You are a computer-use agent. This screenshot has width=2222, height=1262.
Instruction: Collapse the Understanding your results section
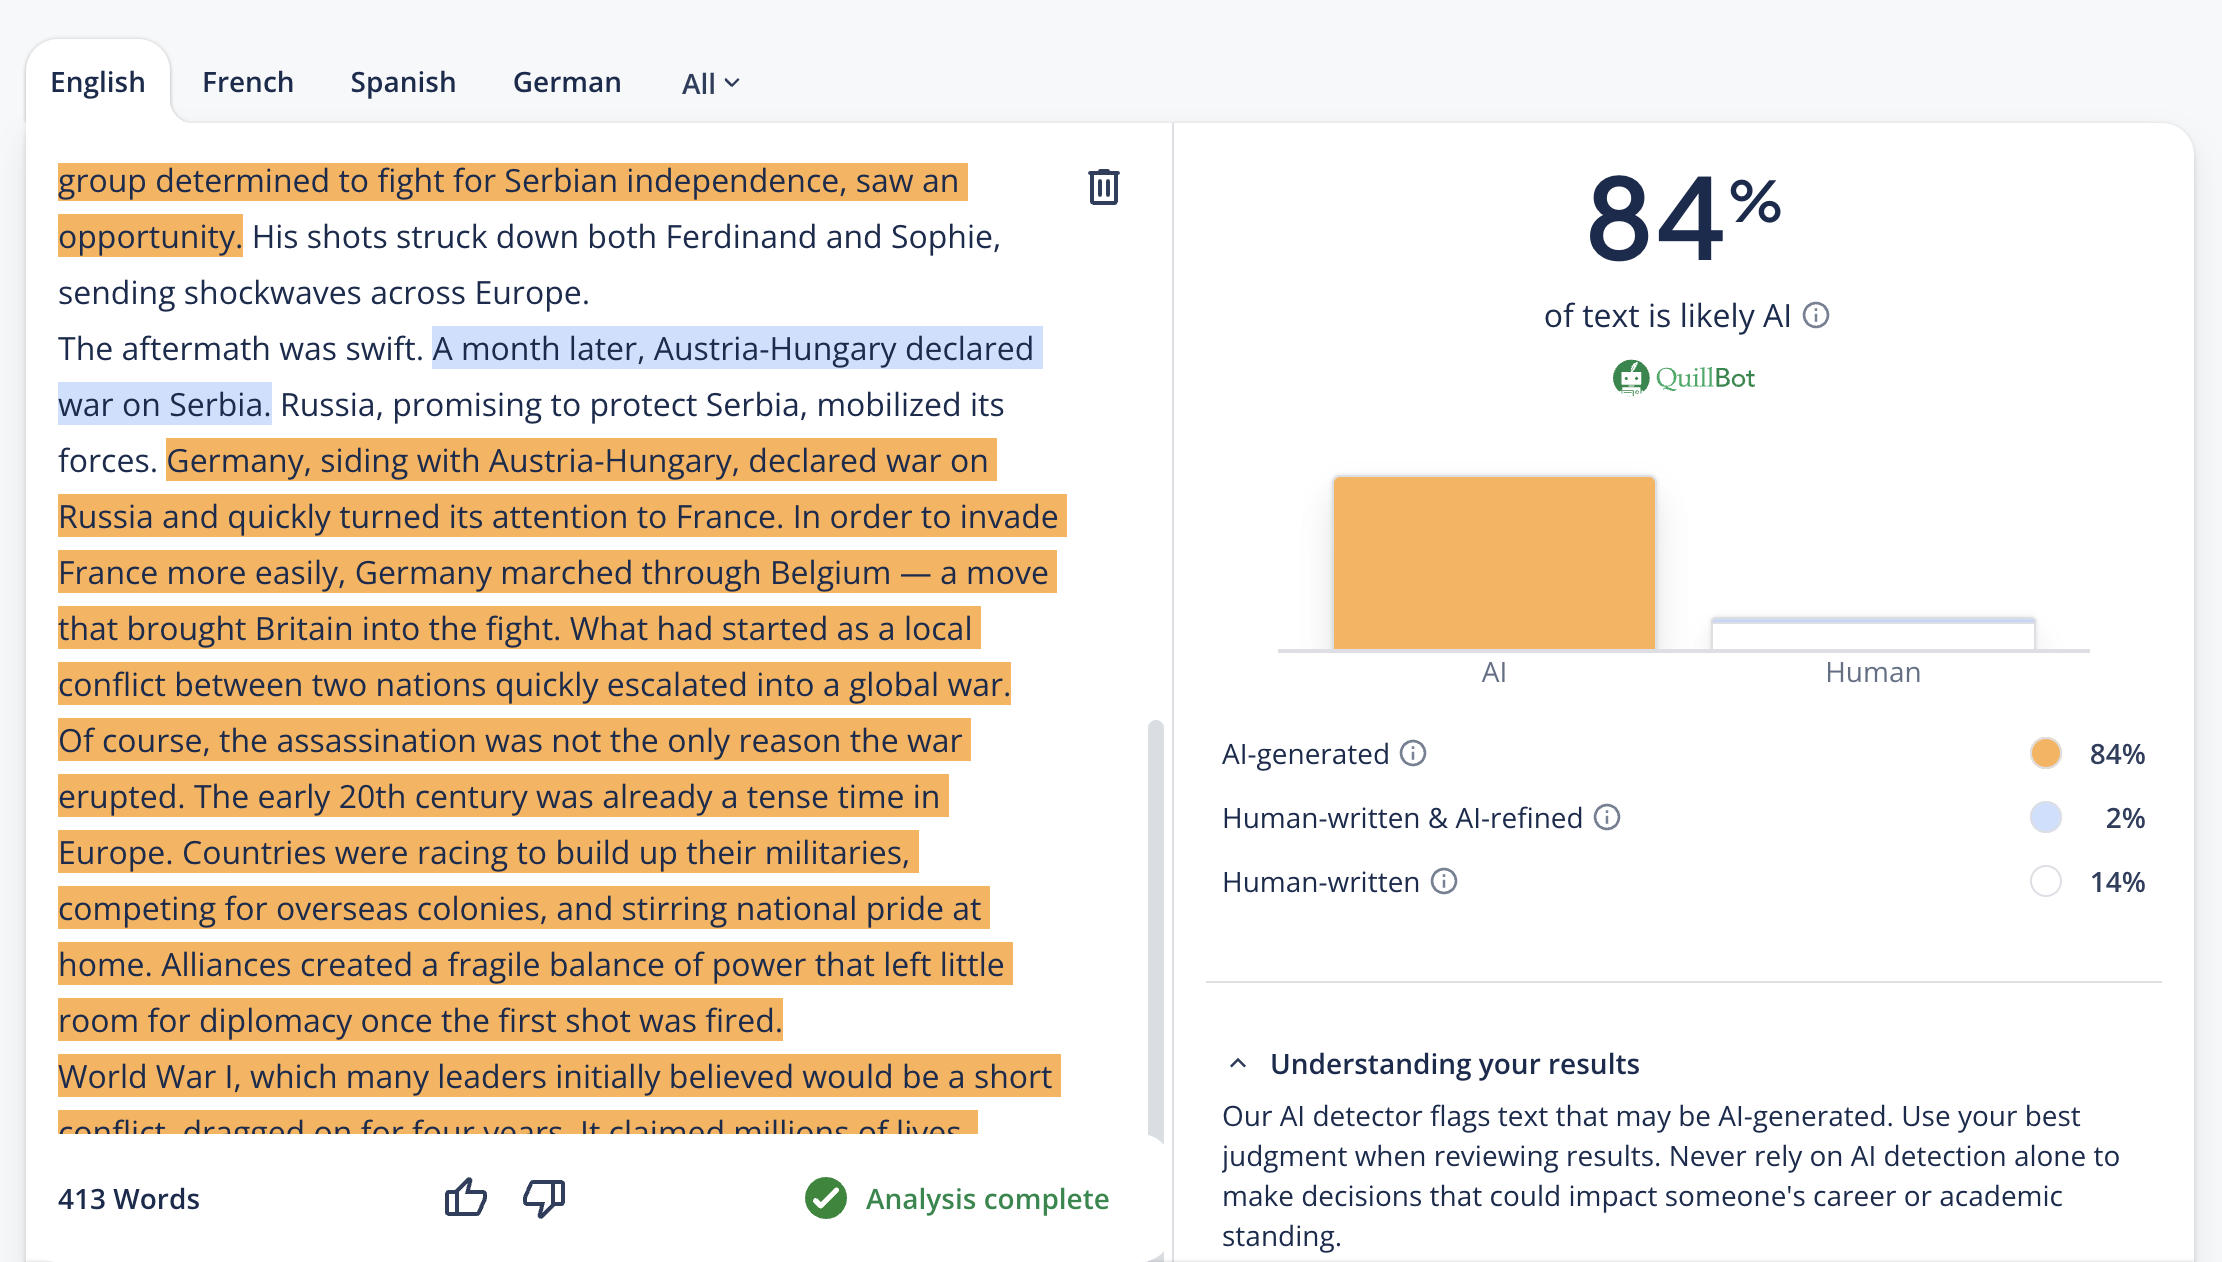pos(1238,1064)
